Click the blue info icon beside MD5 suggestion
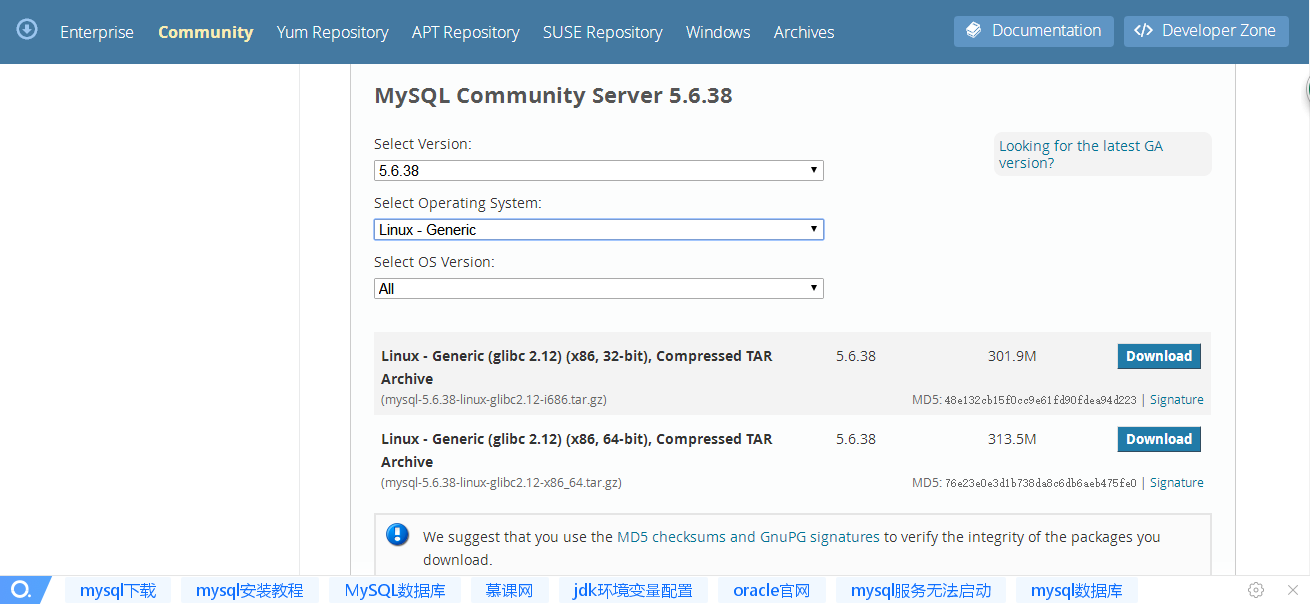Screen dimensions: 1310x604 click(x=398, y=534)
